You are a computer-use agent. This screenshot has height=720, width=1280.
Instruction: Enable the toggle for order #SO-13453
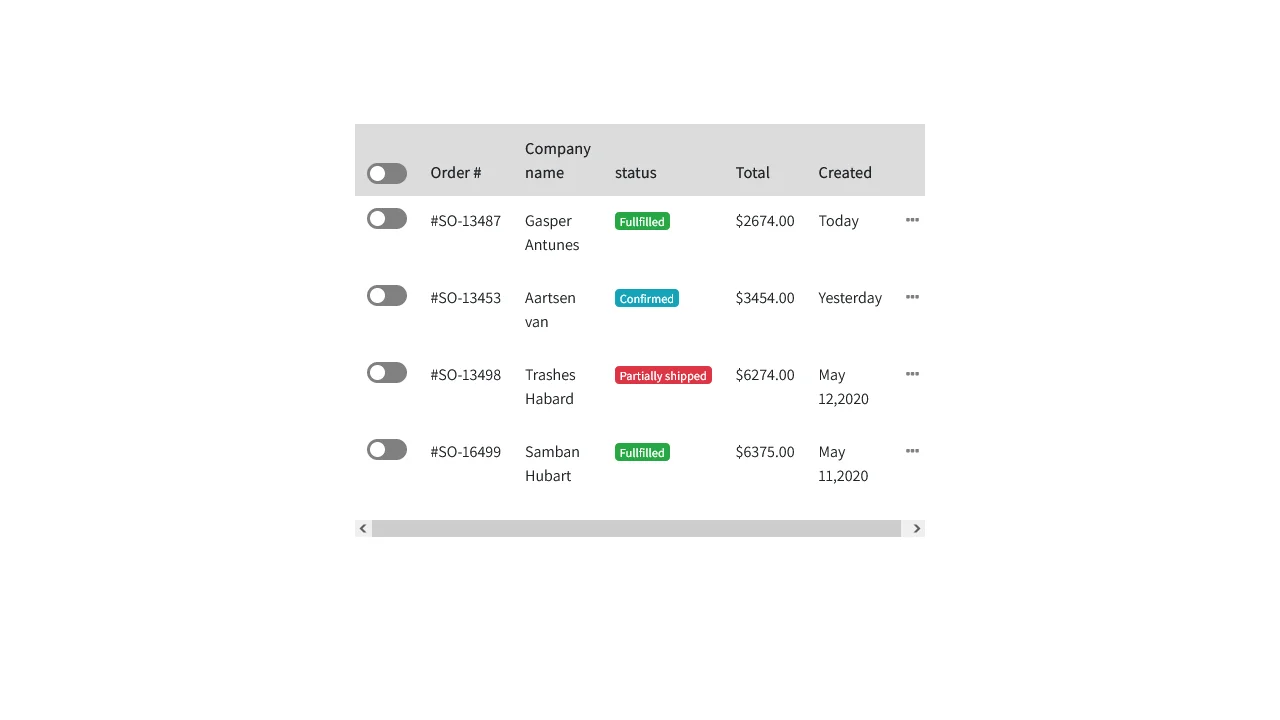click(387, 295)
